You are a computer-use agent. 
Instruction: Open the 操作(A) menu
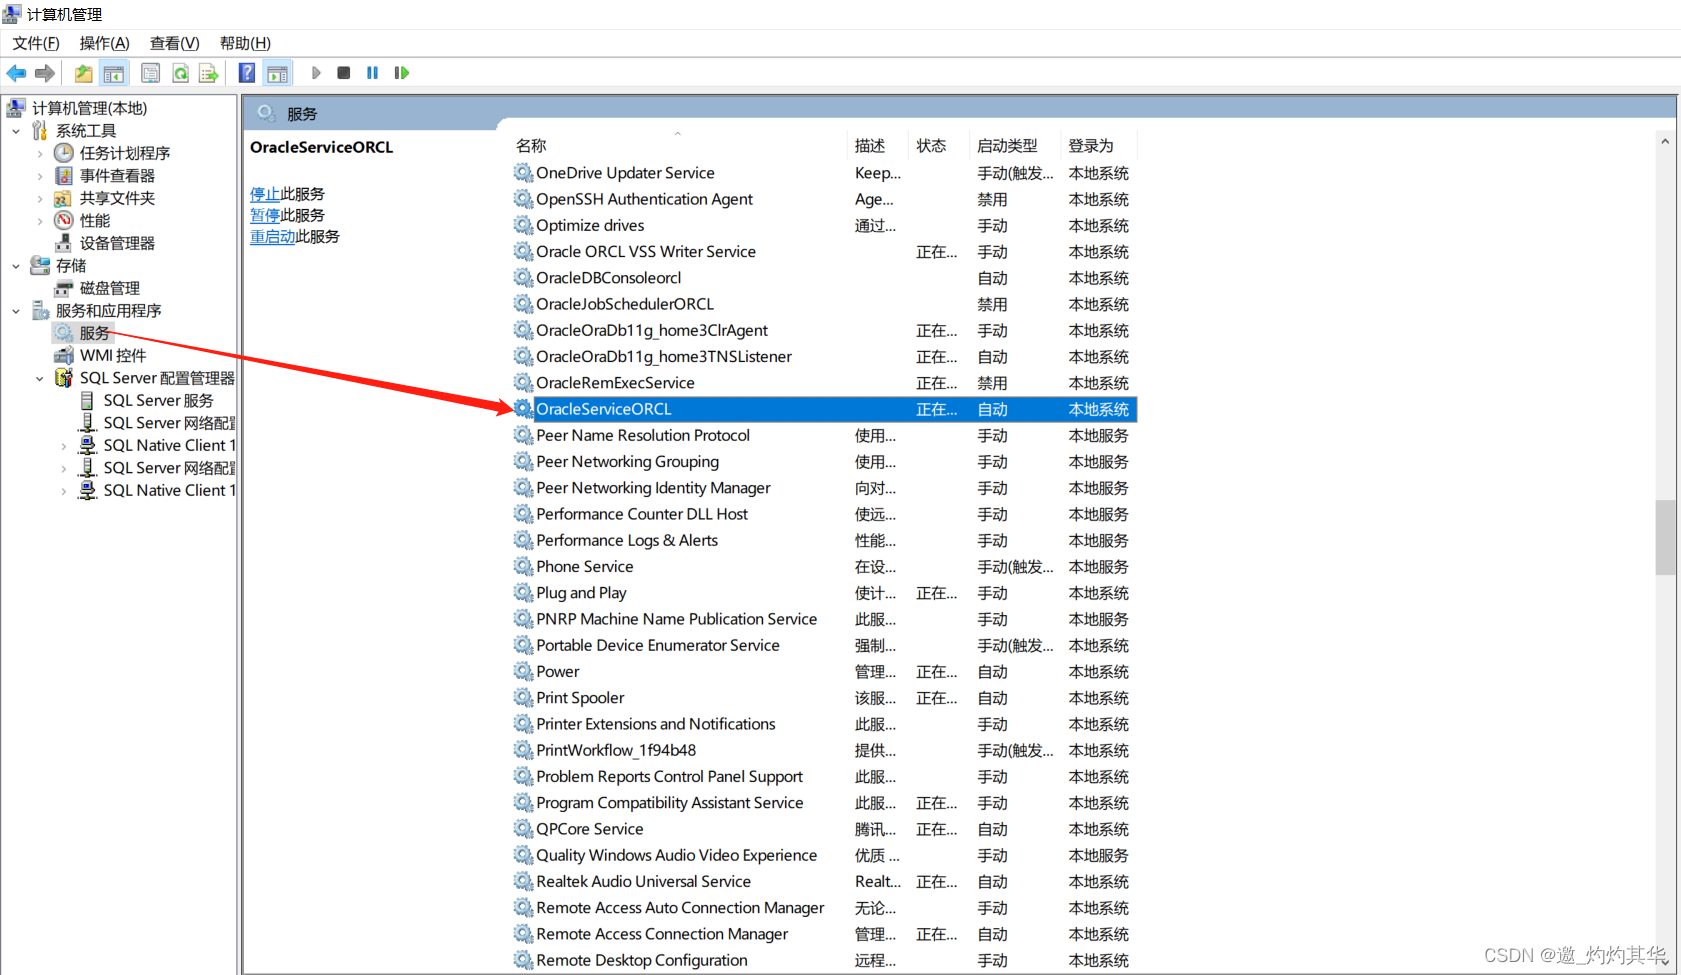point(105,43)
